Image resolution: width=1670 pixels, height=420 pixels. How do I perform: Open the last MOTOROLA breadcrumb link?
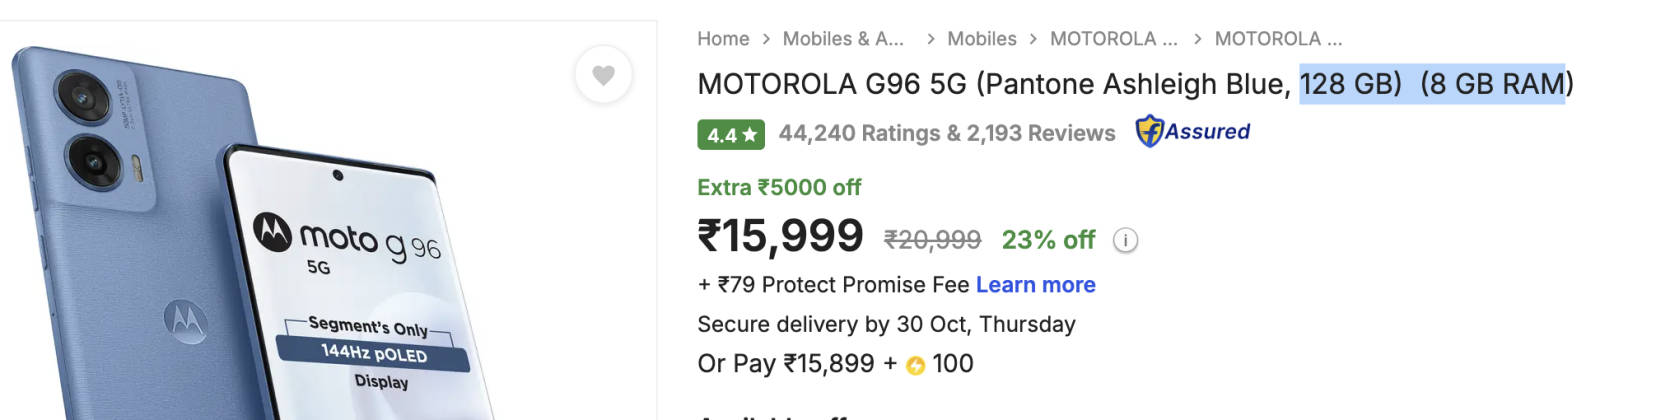point(1278,39)
